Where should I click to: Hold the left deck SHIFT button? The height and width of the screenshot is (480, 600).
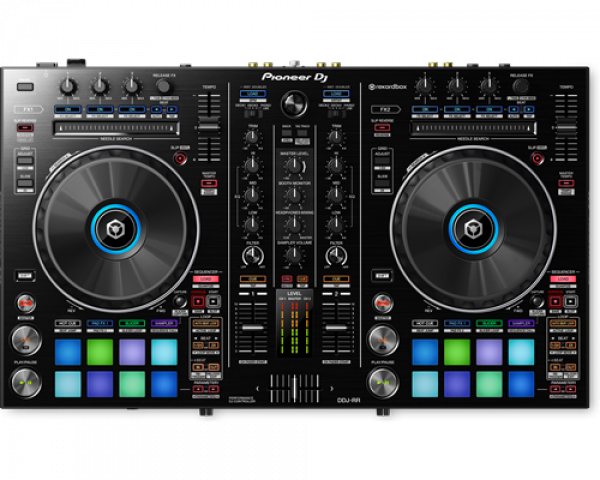click(x=25, y=275)
